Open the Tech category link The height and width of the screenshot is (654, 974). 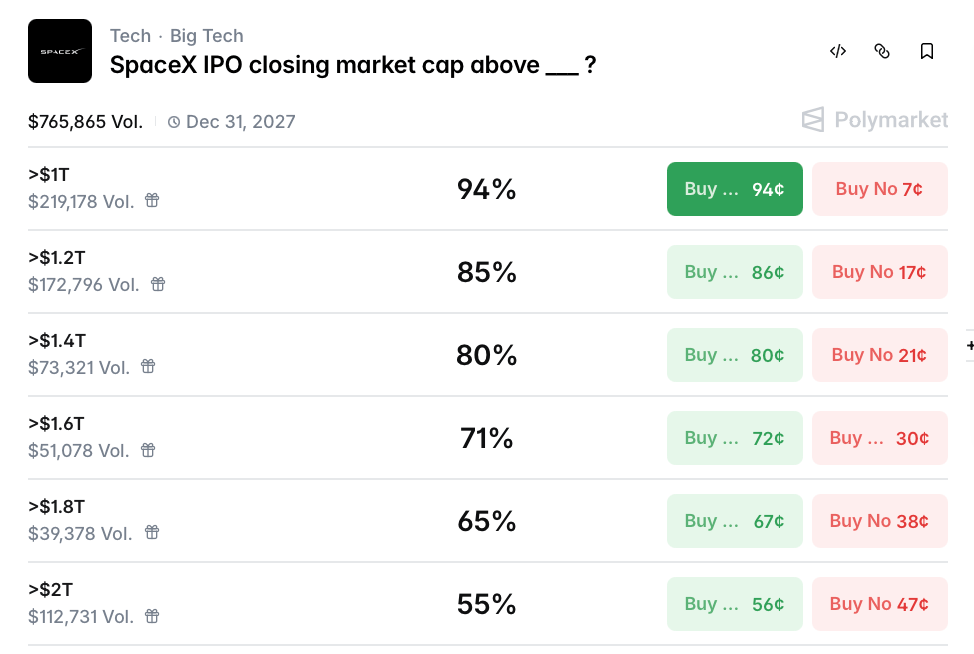click(130, 36)
